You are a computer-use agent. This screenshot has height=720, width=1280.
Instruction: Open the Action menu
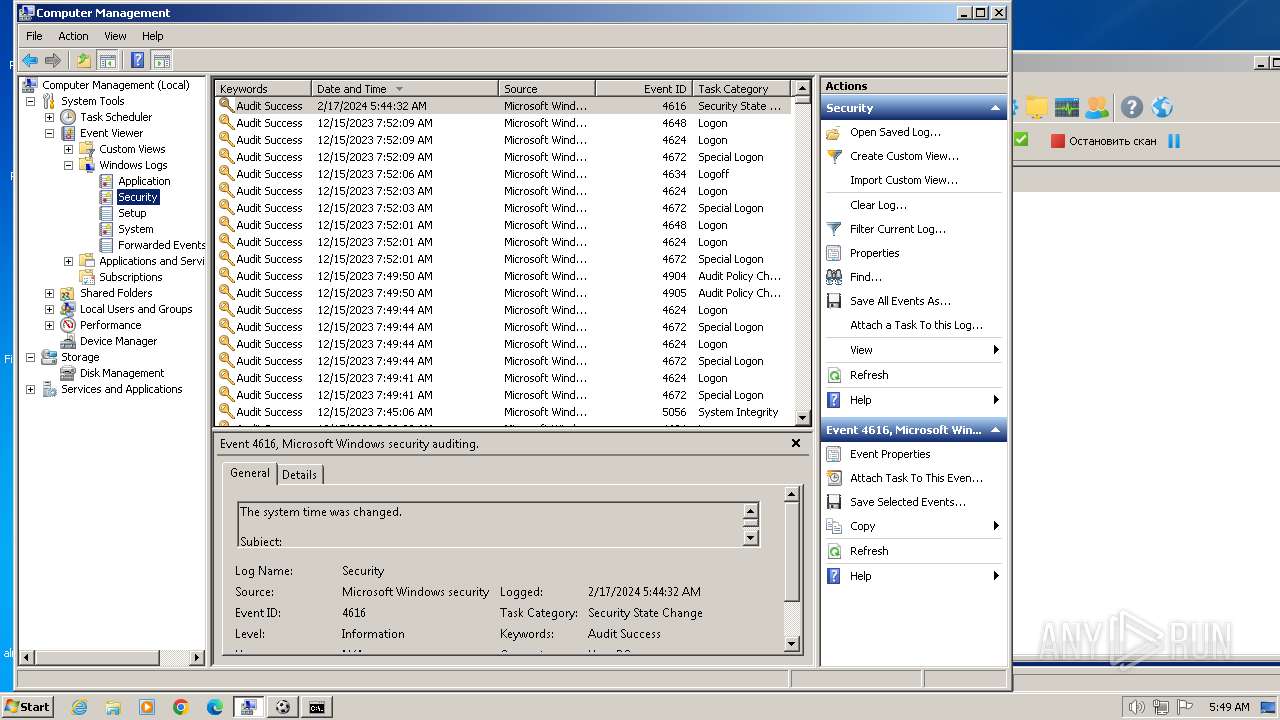pos(73,36)
